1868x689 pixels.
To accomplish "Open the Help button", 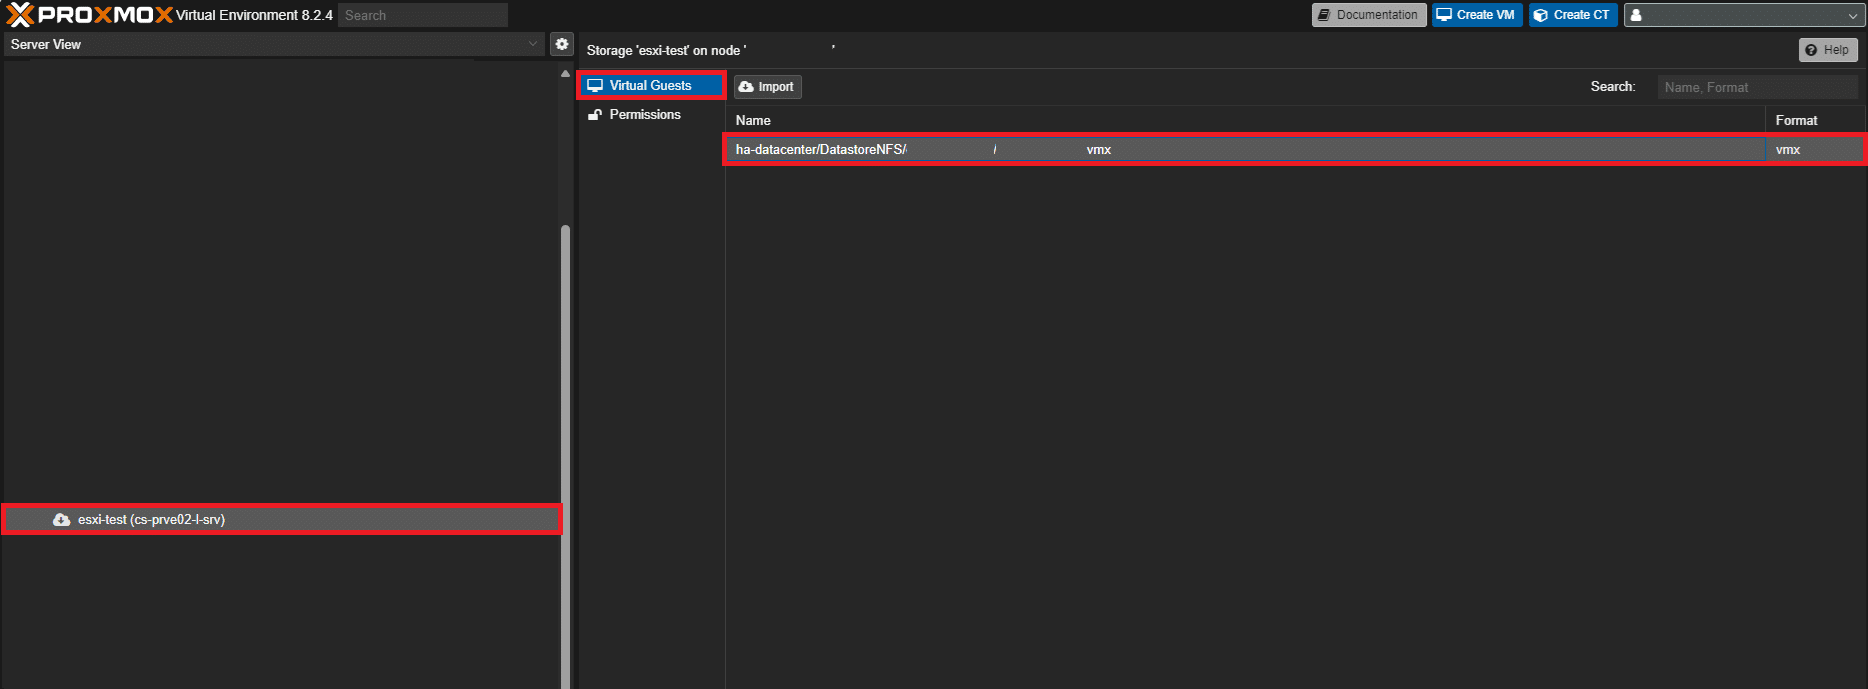I will click(1828, 50).
